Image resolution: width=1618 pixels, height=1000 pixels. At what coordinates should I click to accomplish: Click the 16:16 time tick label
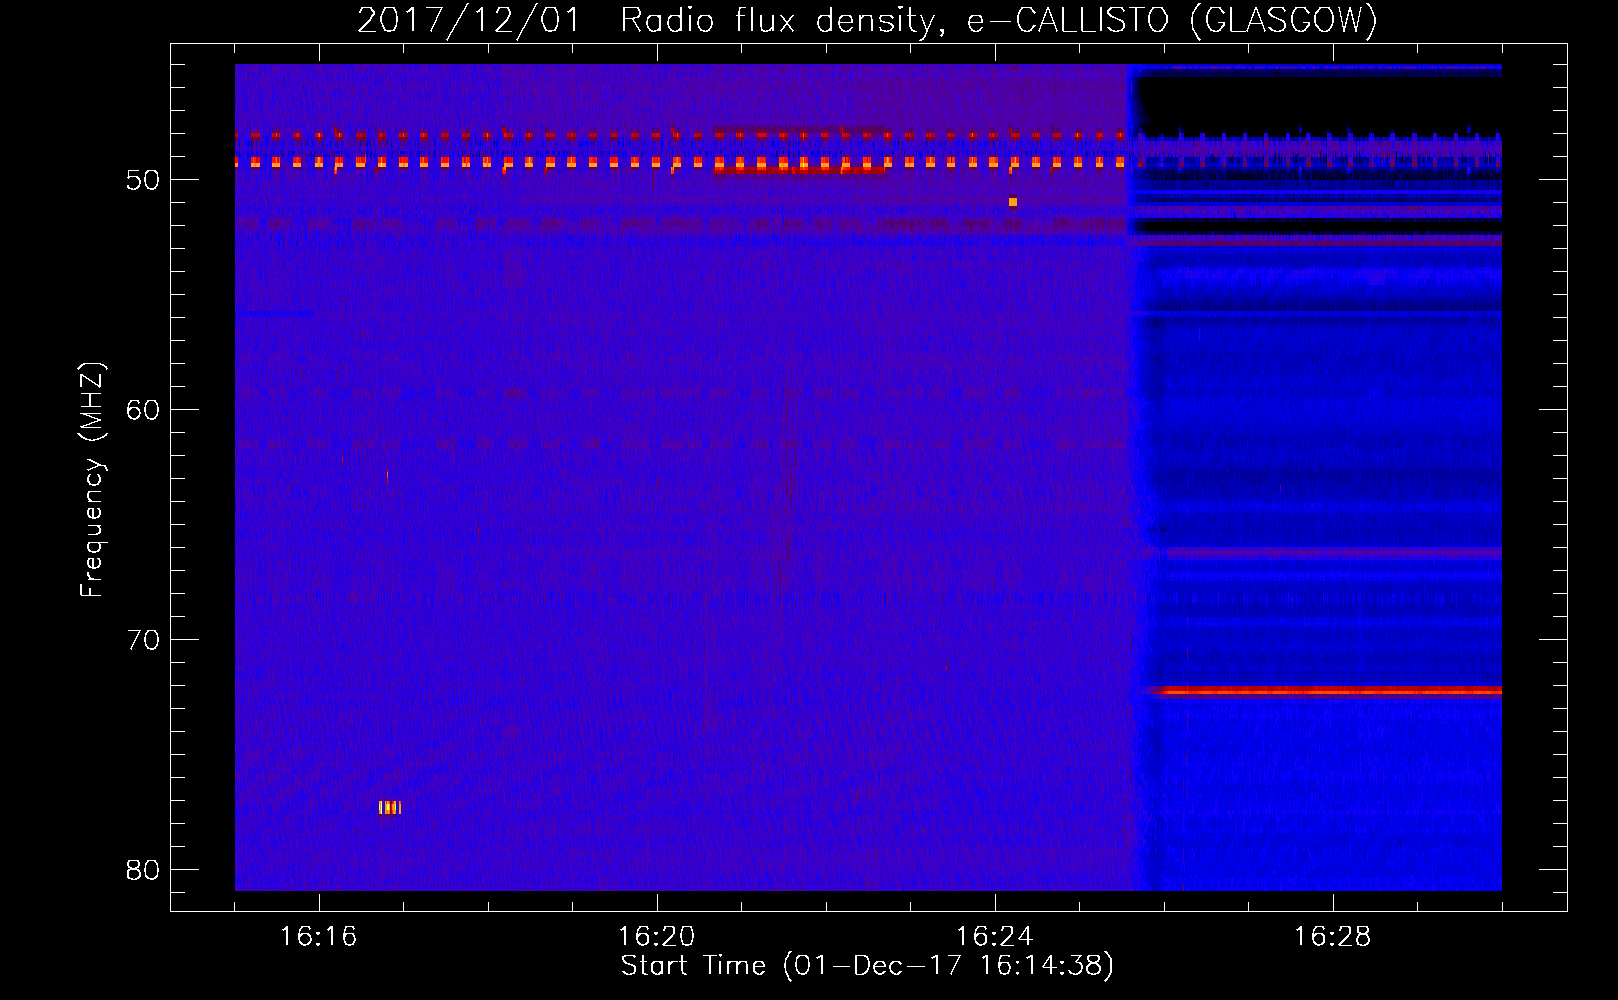click(x=318, y=936)
